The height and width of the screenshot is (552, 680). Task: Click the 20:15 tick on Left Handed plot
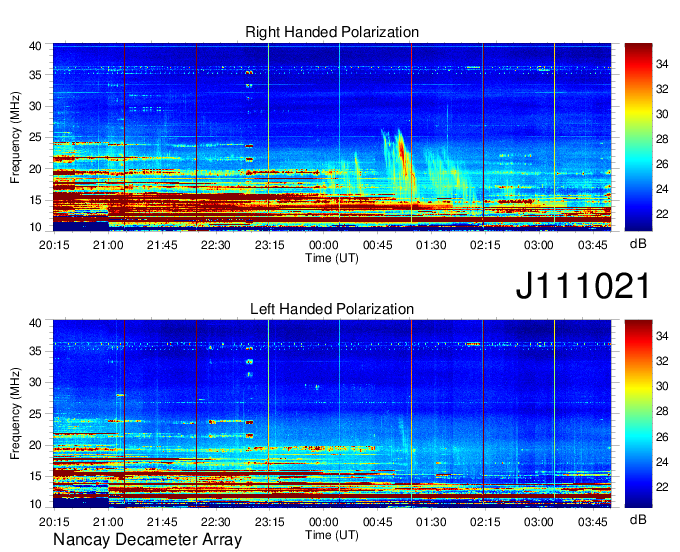coord(54,522)
